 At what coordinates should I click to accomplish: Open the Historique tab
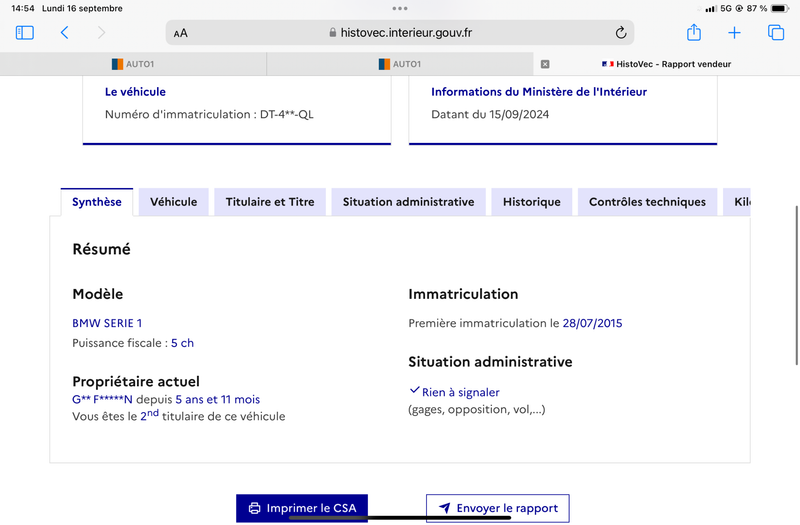click(x=532, y=202)
